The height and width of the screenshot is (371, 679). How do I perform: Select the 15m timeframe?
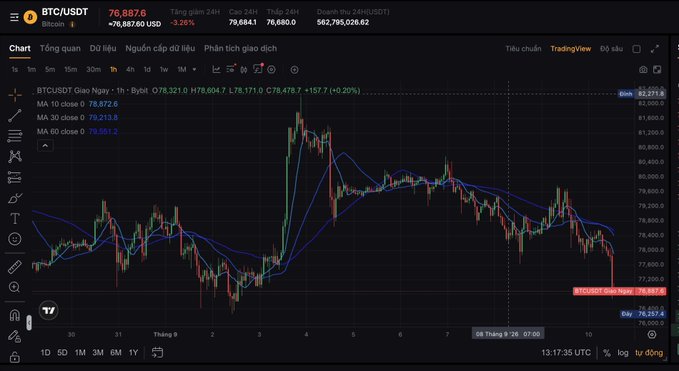click(x=71, y=69)
